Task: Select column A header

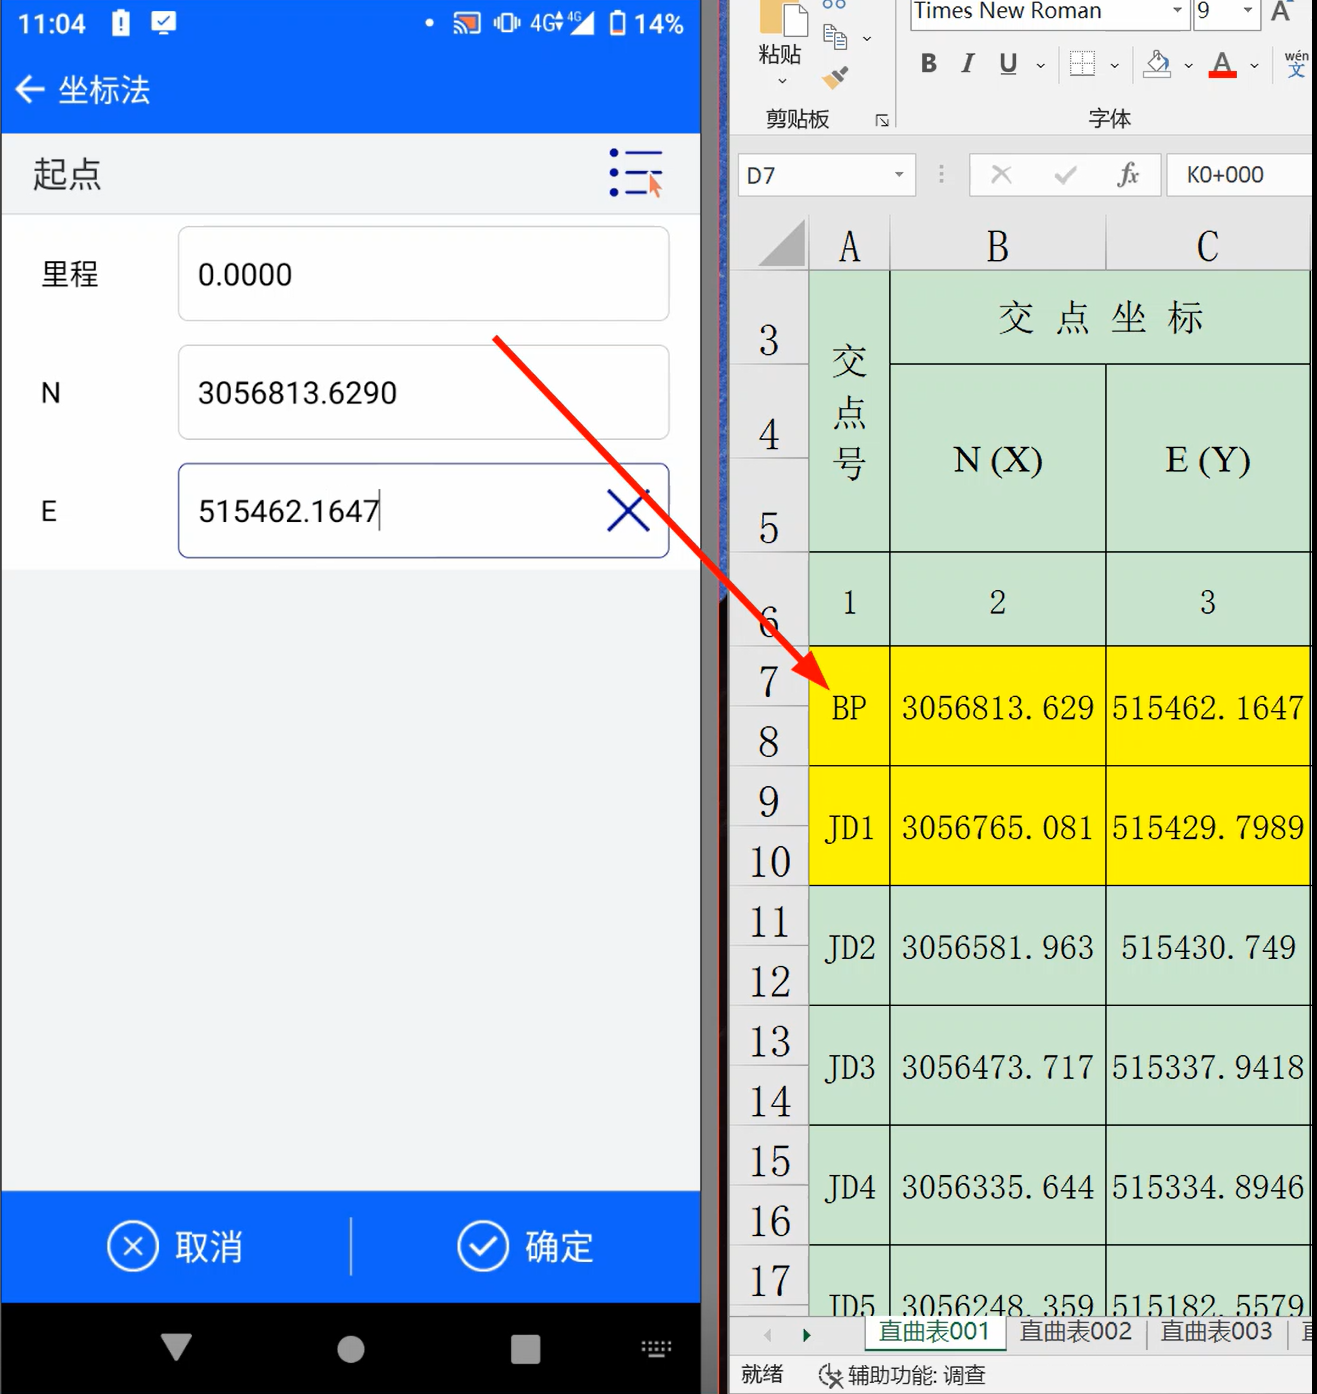Action: click(849, 245)
